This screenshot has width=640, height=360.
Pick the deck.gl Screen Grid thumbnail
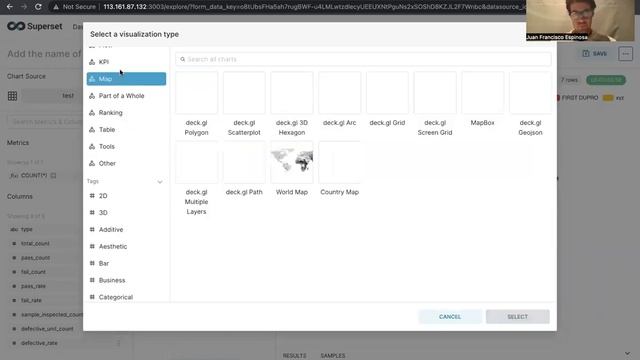tap(435, 93)
